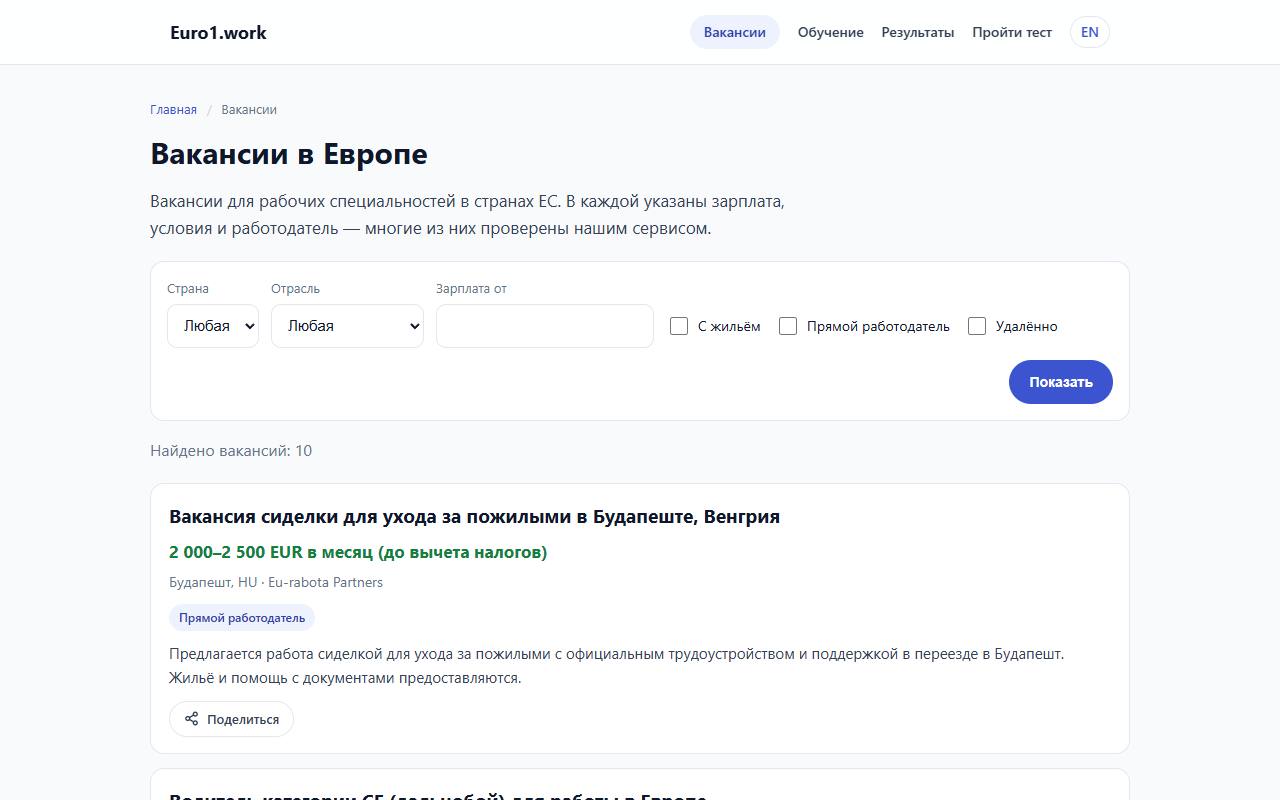The image size is (1280, 800).
Task: Open the Вакансии nav tab
Action: click(735, 32)
